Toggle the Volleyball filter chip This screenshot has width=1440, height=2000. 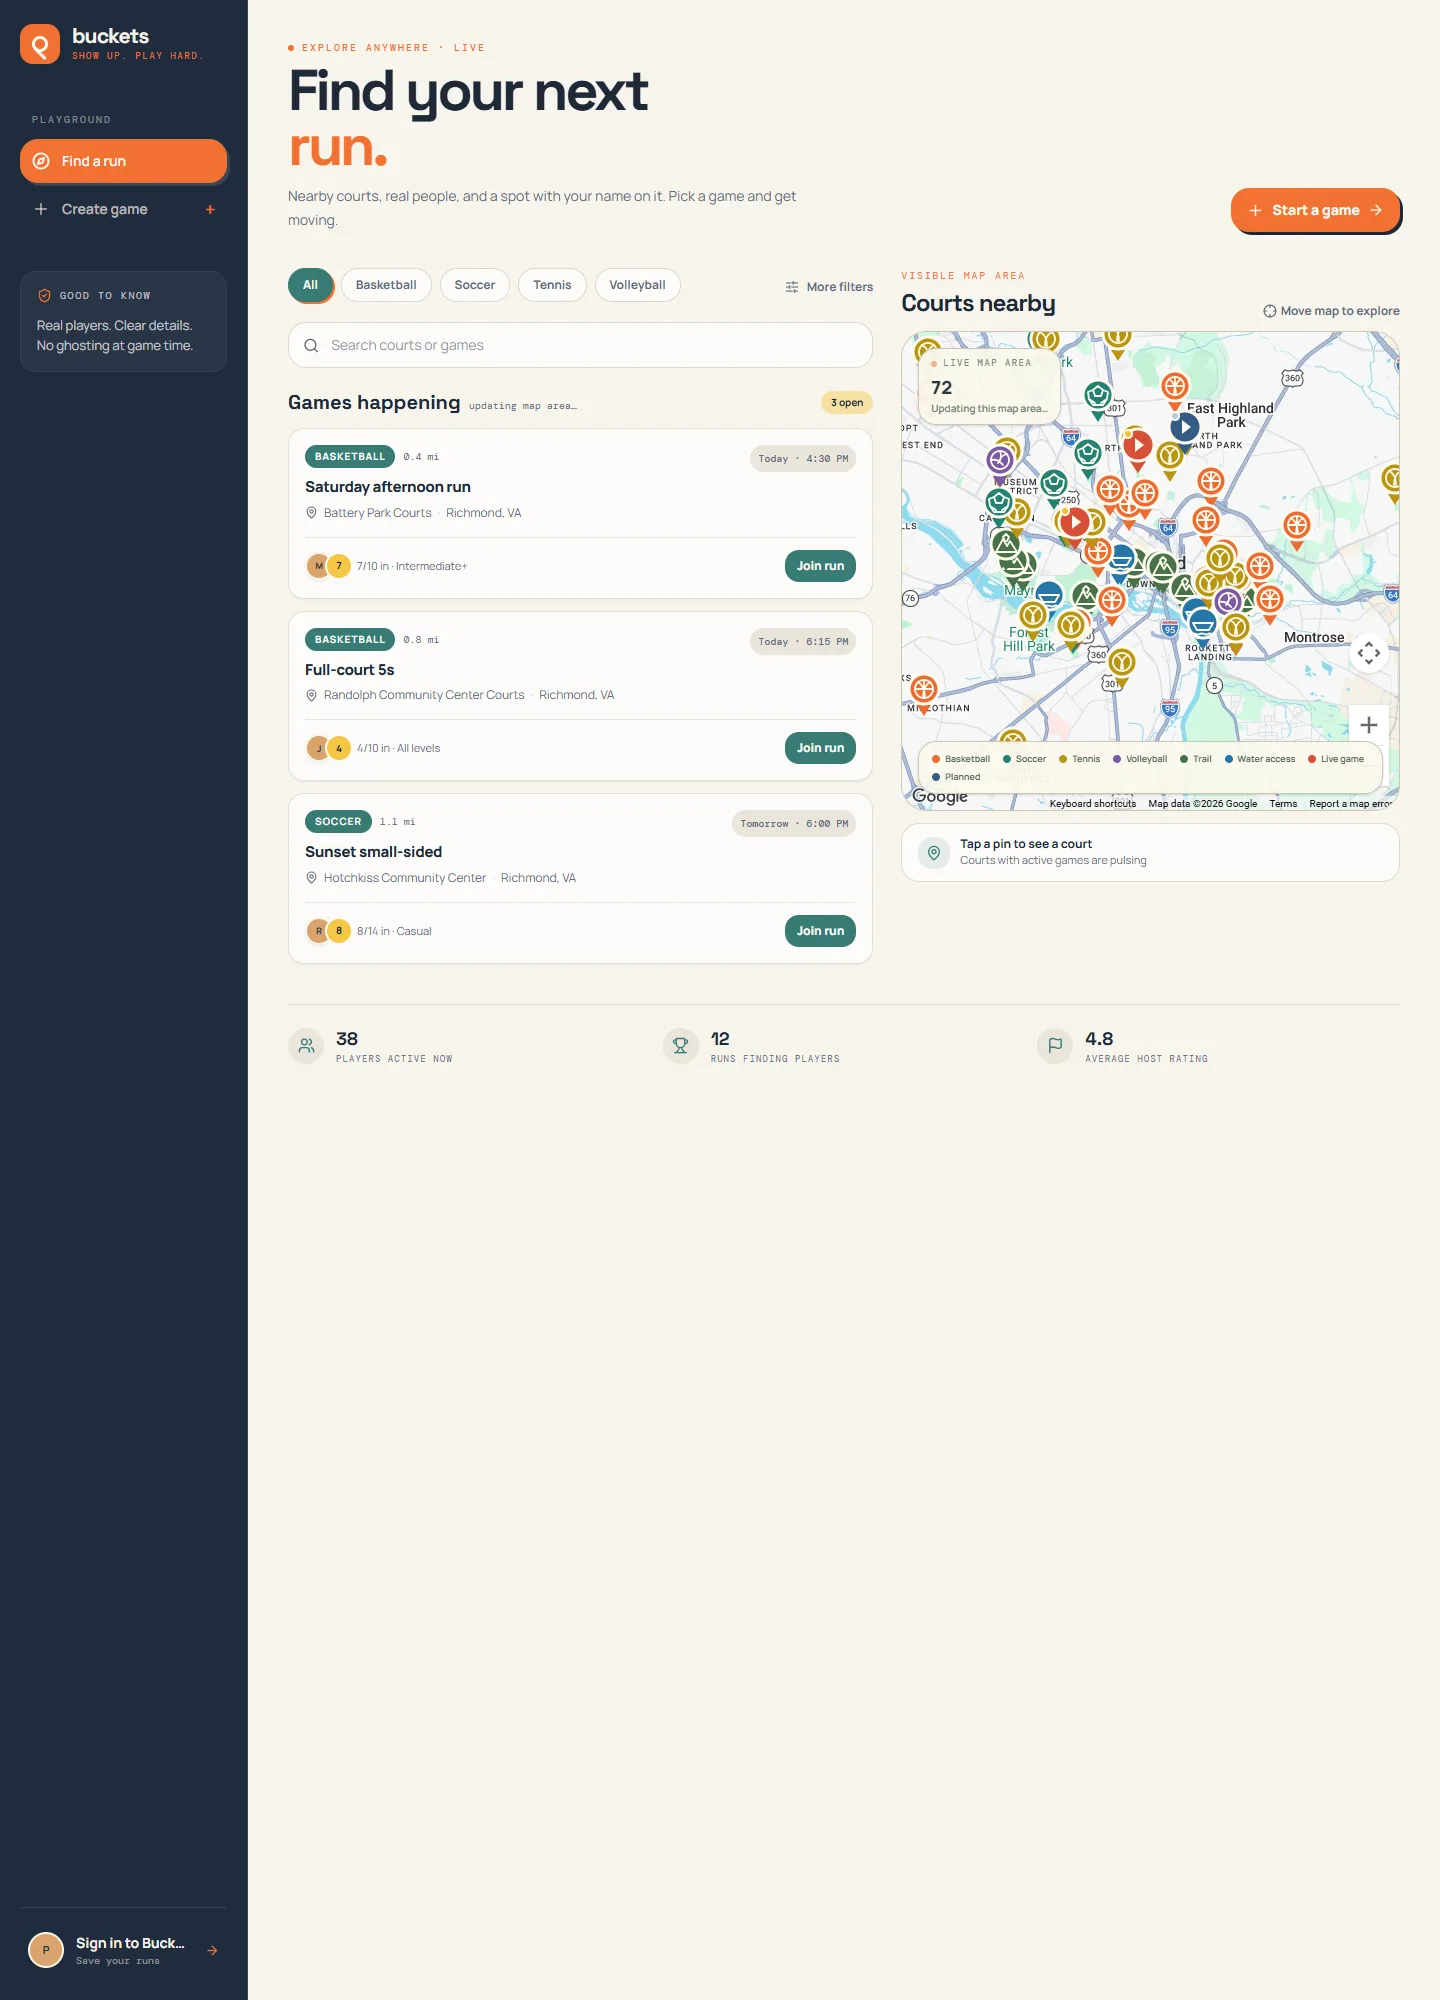[x=638, y=285]
